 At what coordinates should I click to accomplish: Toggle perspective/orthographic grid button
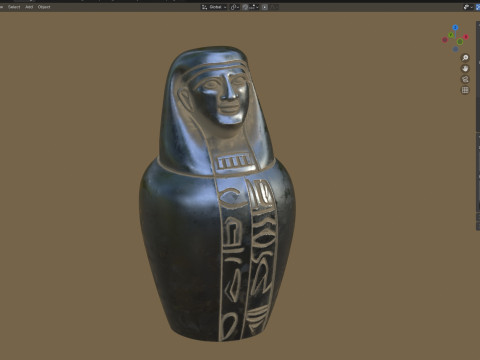465,90
